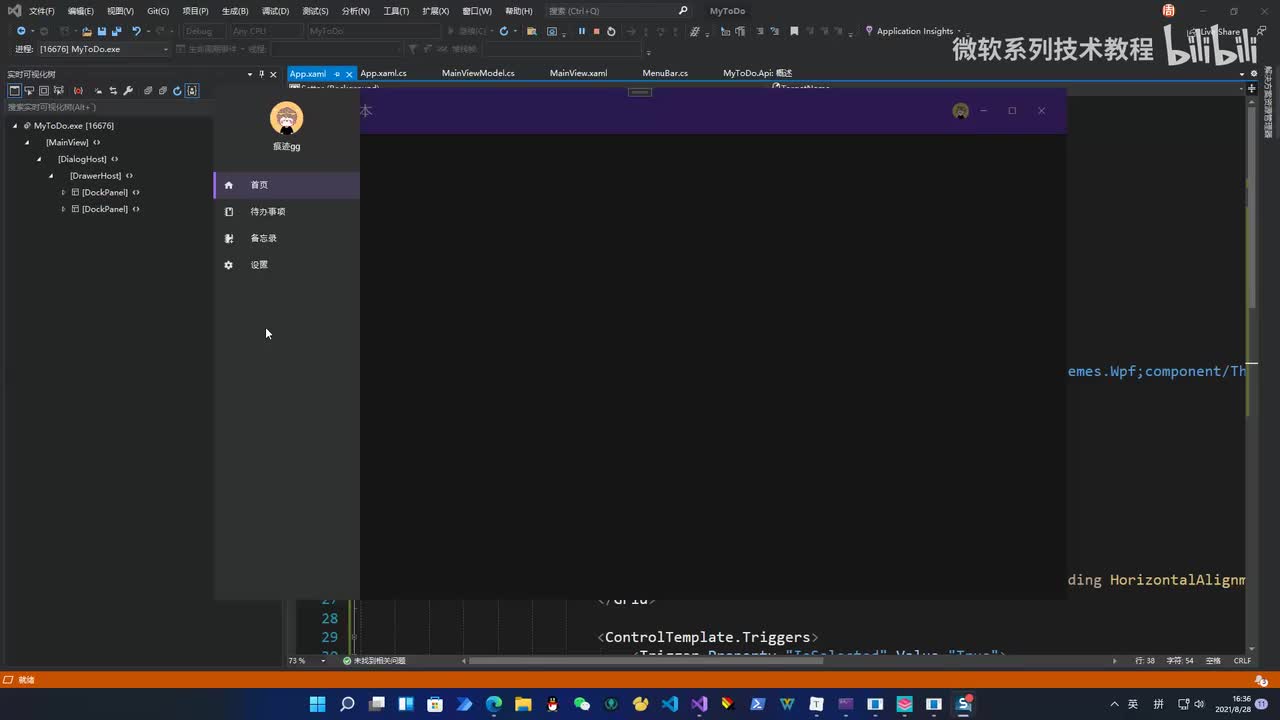Image resolution: width=1280 pixels, height=720 pixels.
Task: Open 设置 in the app drawer
Action: (287, 265)
